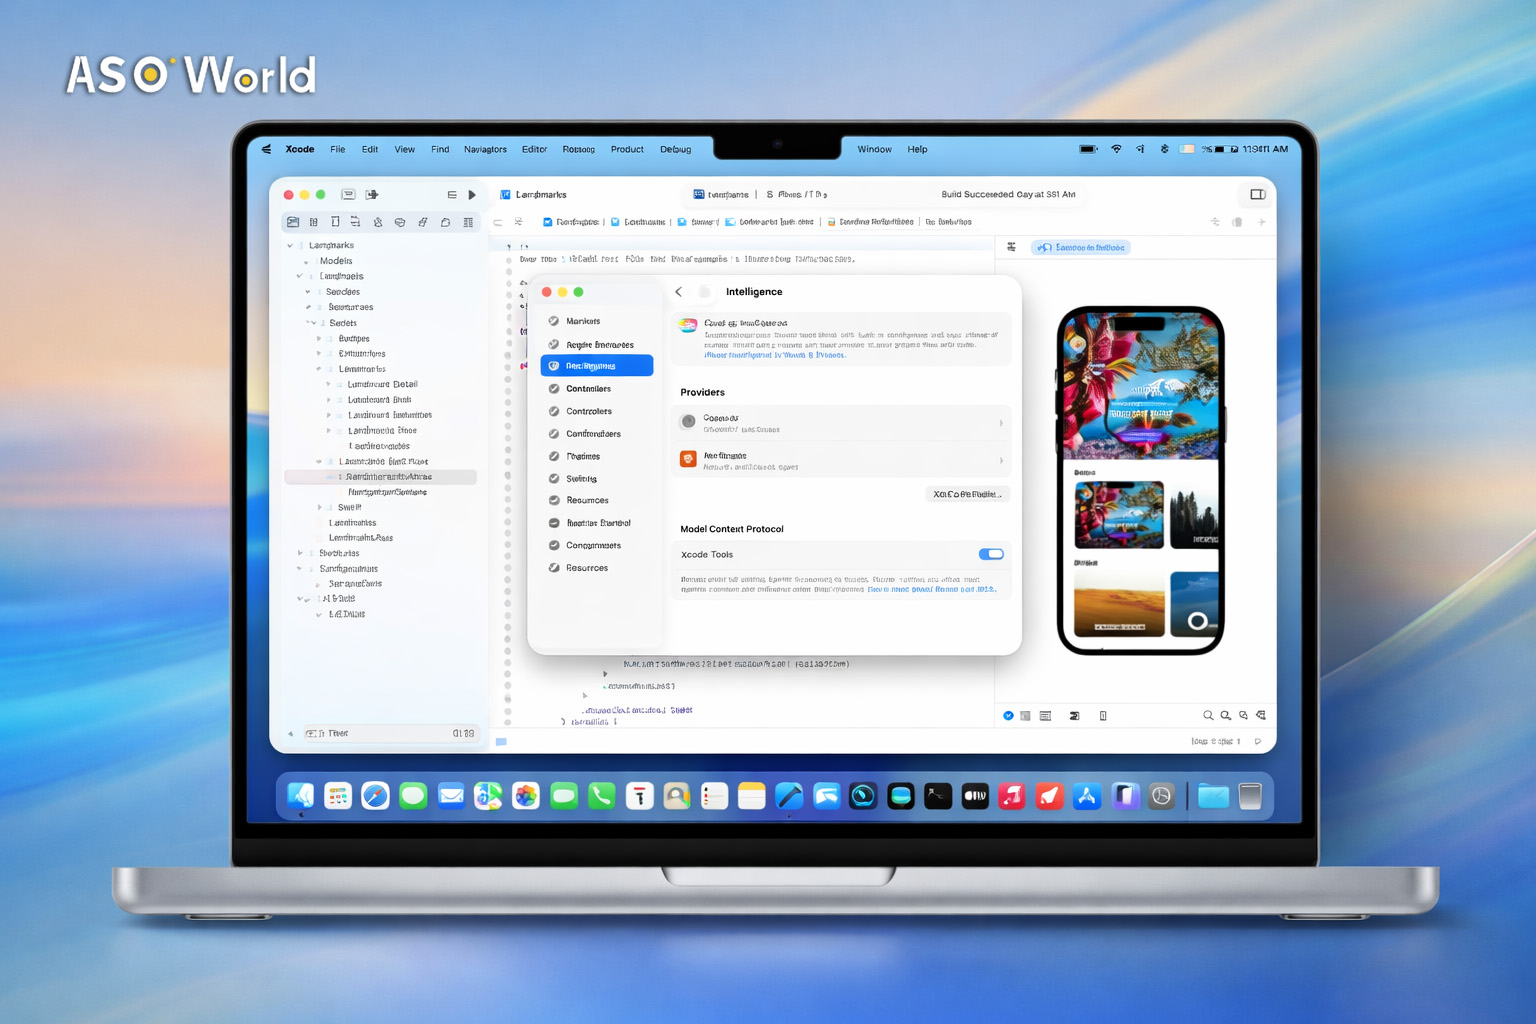Image resolution: width=1536 pixels, height=1024 pixels.
Task: Collapse the Landmarks project tree
Action: point(291,244)
